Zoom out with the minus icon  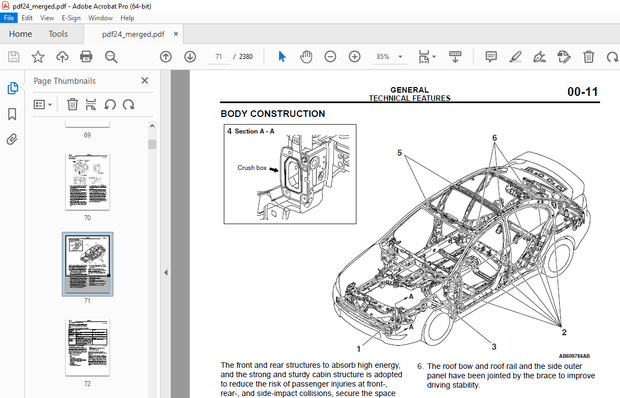[330, 57]
